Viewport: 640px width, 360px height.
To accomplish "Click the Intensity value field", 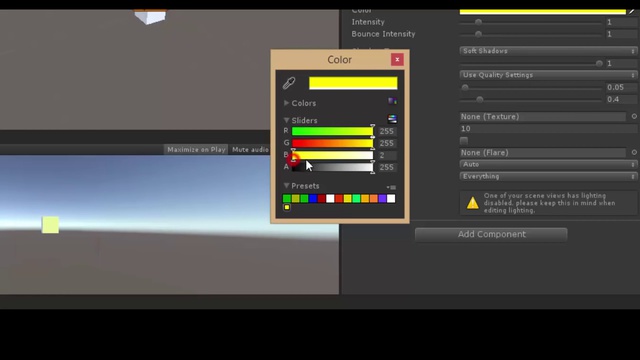I will tap(621, 22).
